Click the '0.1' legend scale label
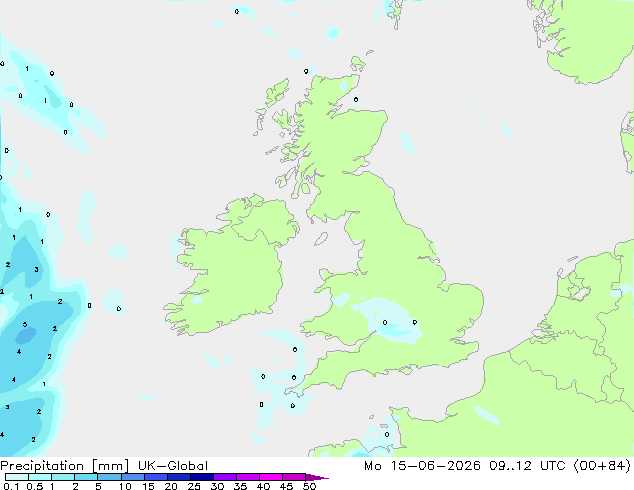The height and width of the screenshot is (490, 634). pyautogui.click(x=11, y=486)
